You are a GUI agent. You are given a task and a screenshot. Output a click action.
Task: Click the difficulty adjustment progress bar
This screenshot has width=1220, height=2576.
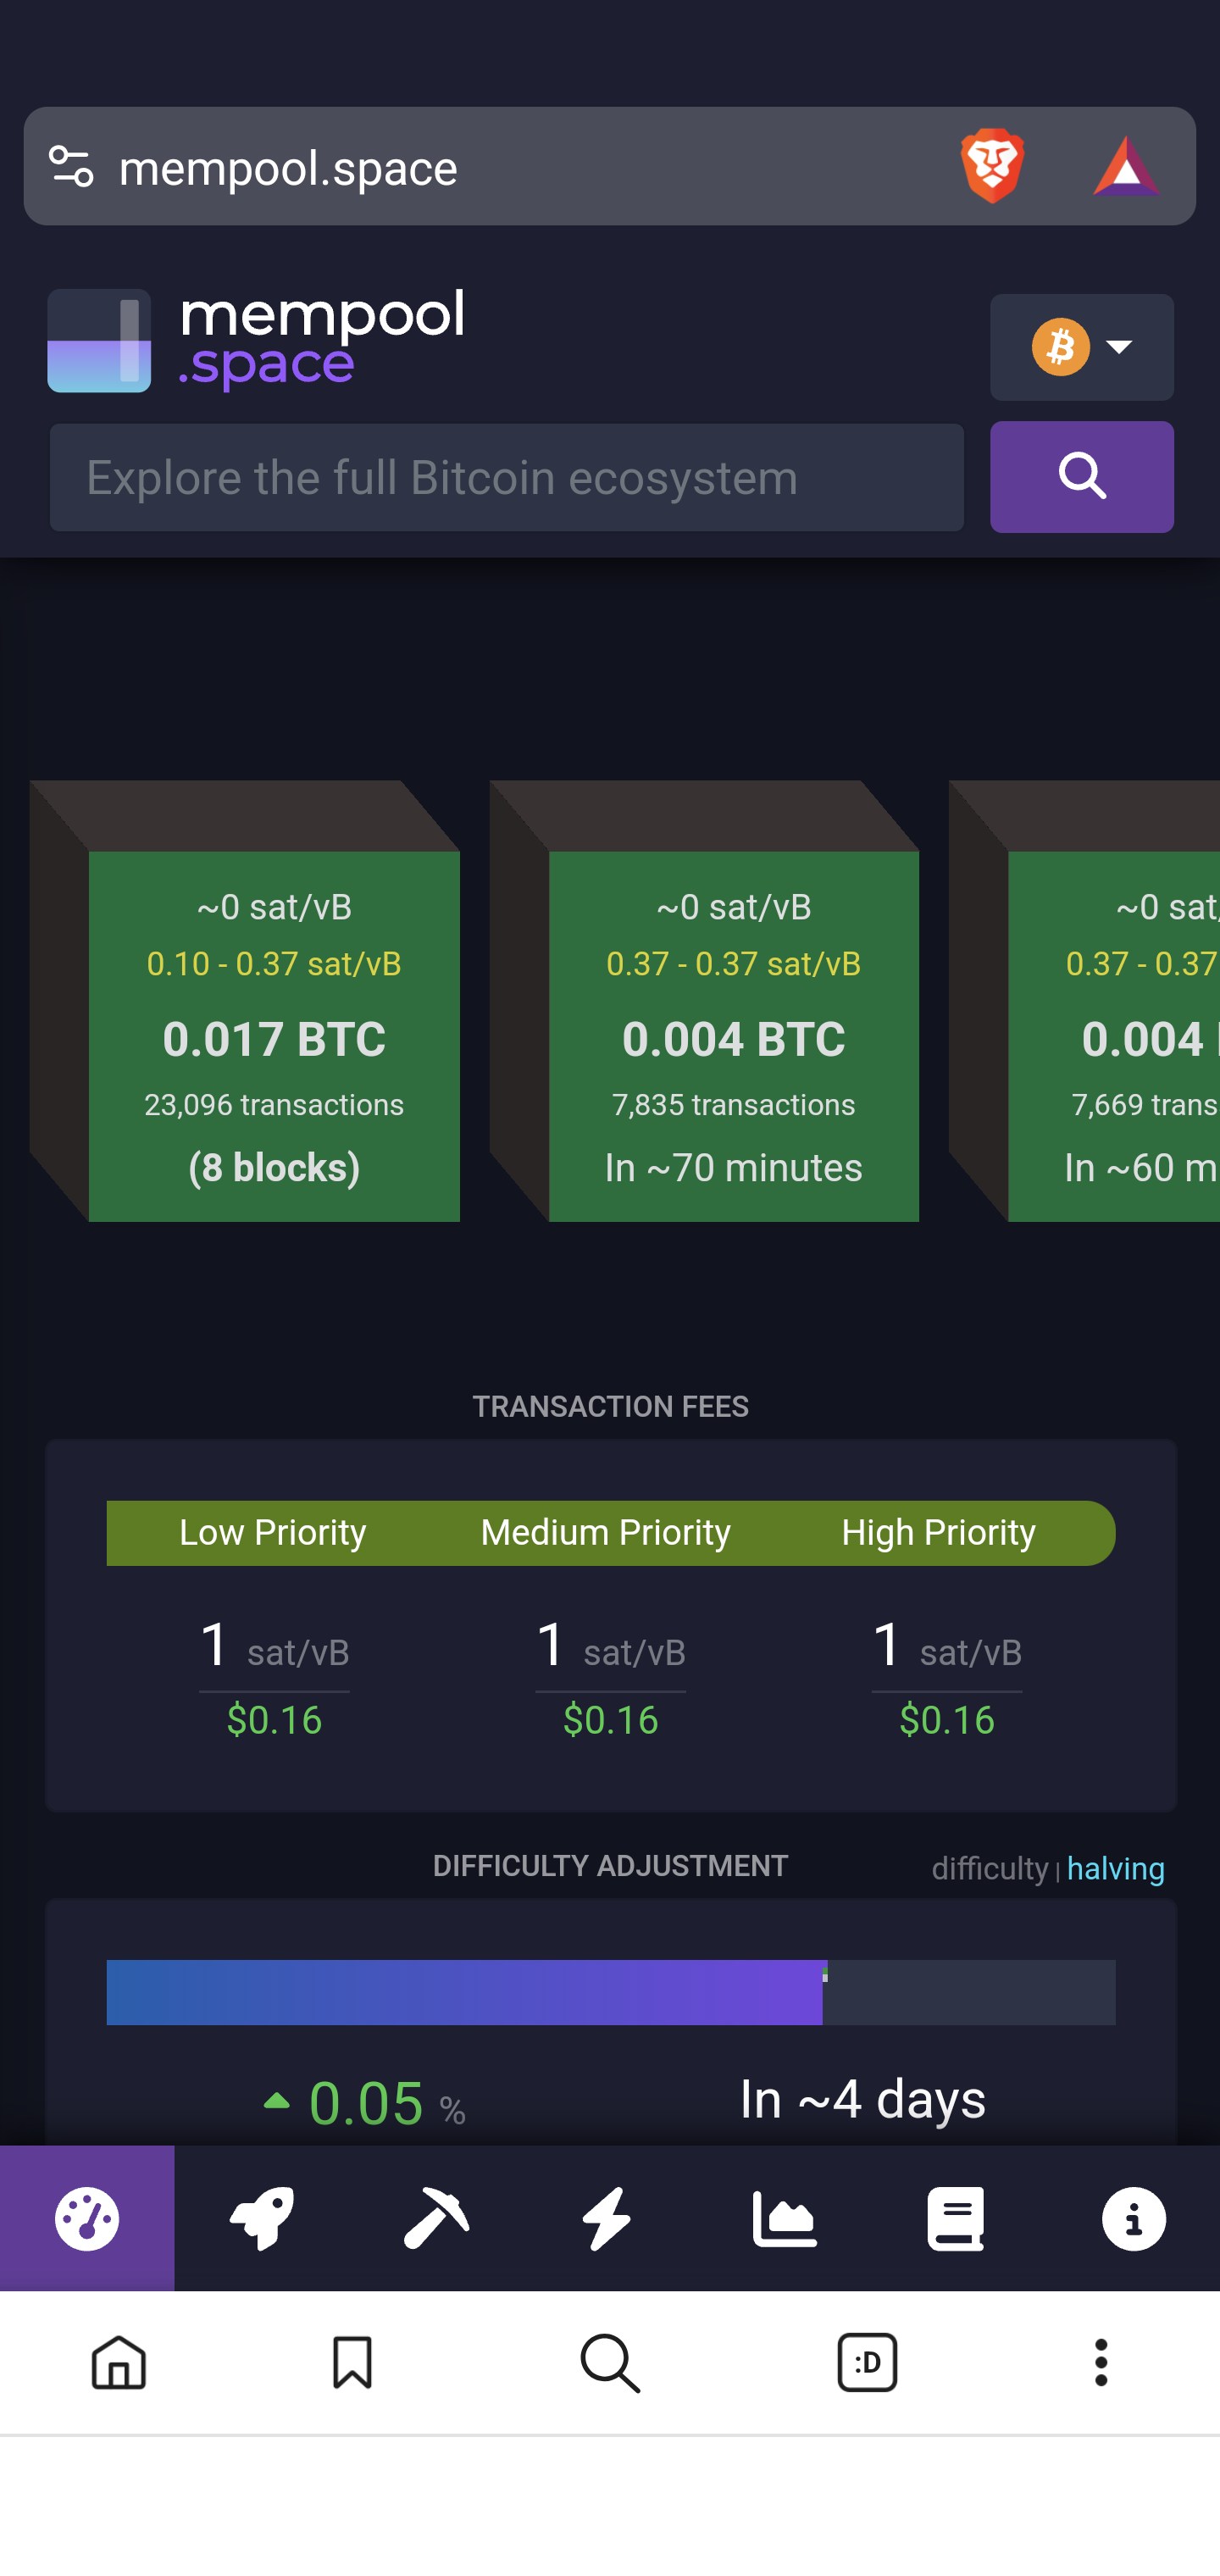tap(610, 1991)
